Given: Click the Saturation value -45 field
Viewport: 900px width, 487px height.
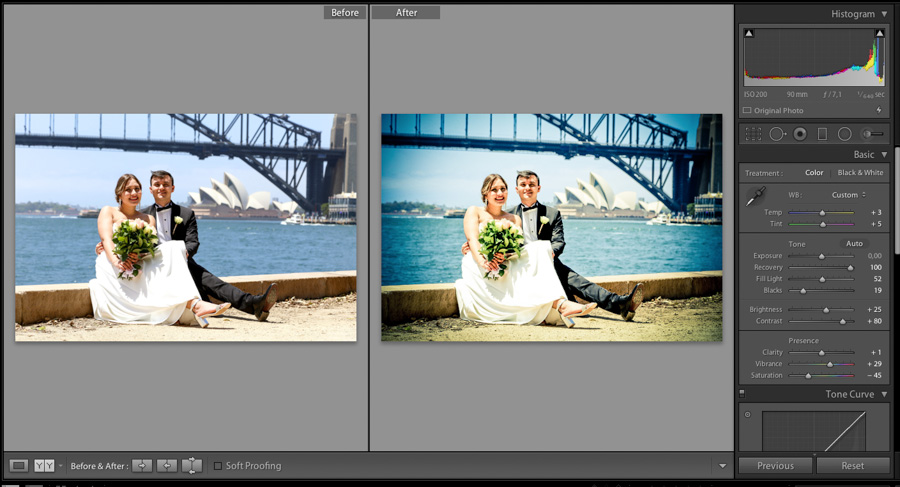Looking at the screenshot, I should tap(874, 375).
